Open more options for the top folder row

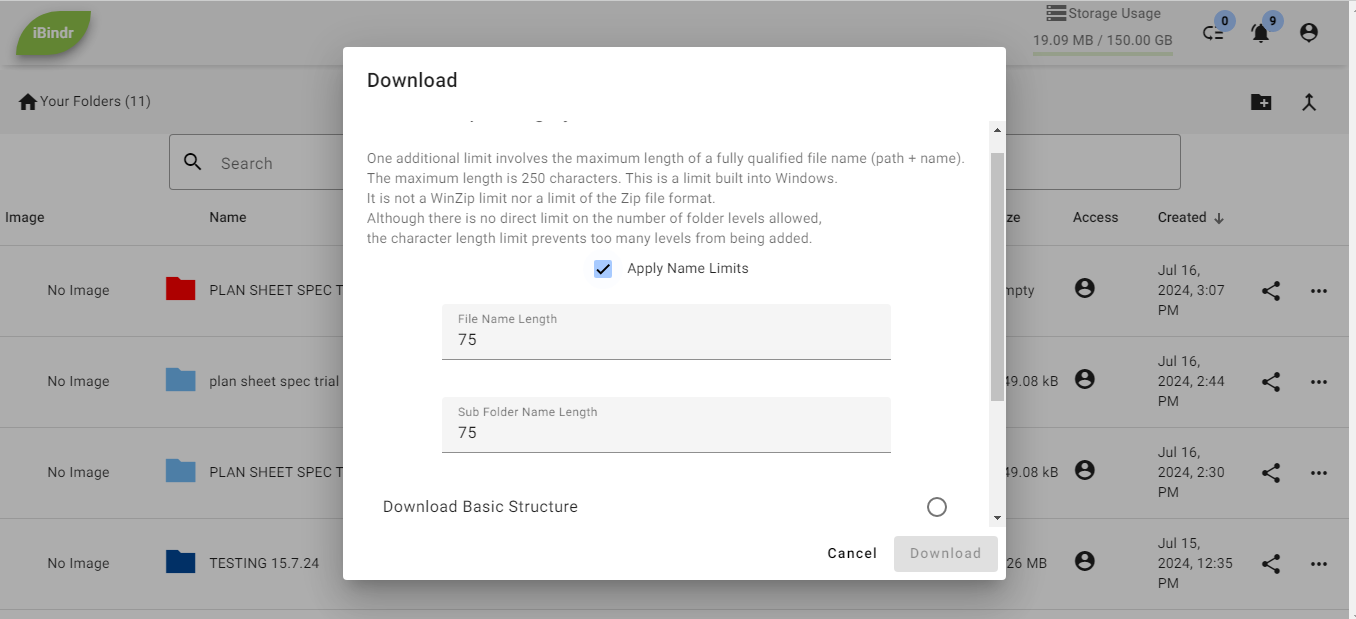[x=1318, y=291]
